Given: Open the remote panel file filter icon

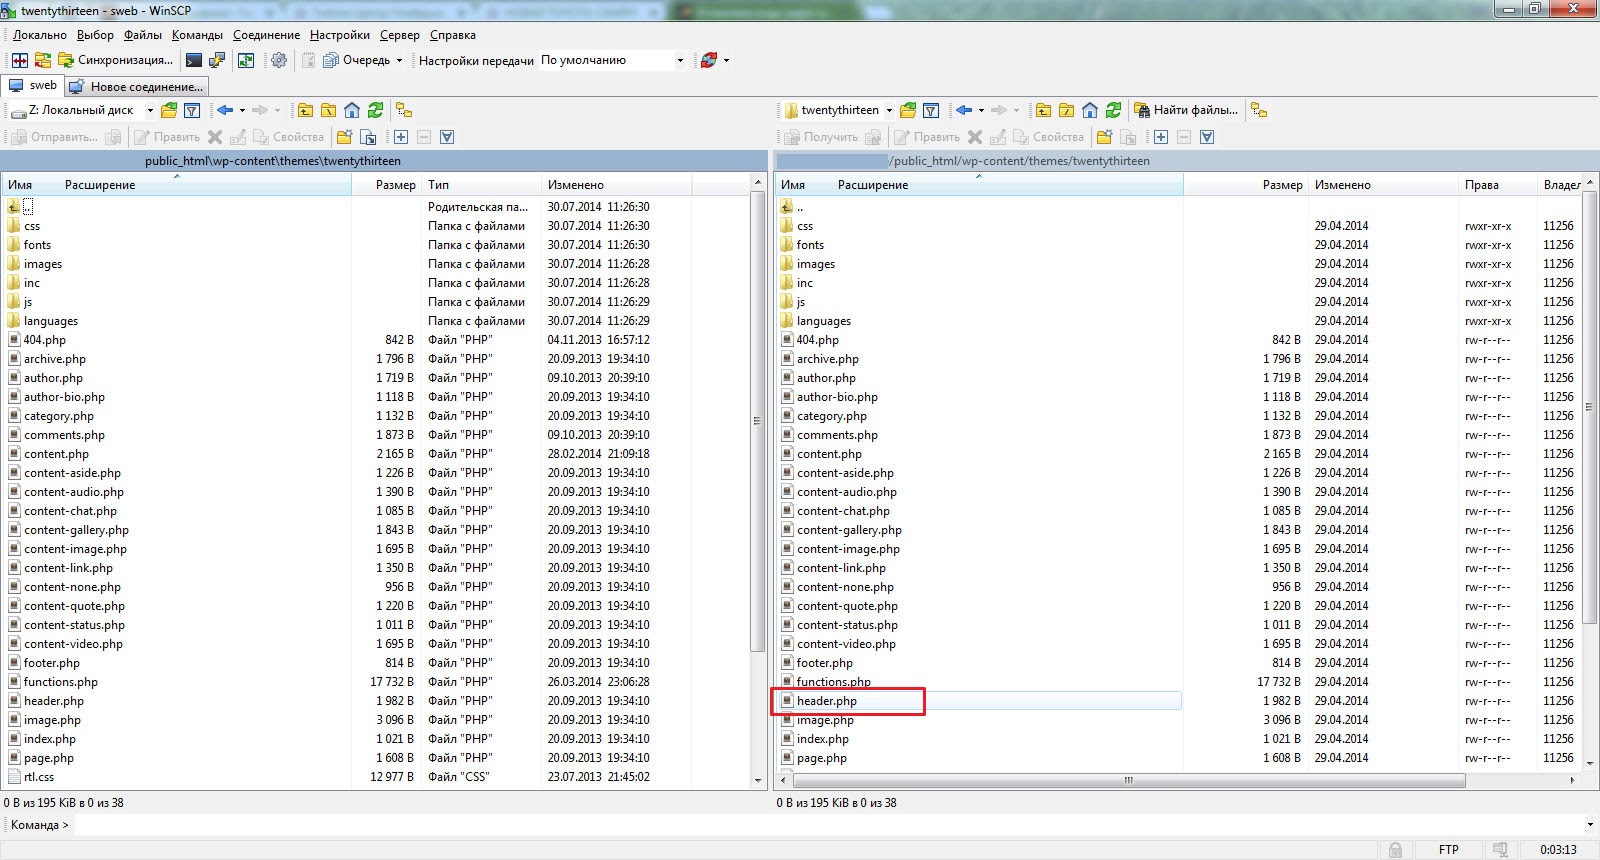Looking at the screenshot, I should 931,110.
